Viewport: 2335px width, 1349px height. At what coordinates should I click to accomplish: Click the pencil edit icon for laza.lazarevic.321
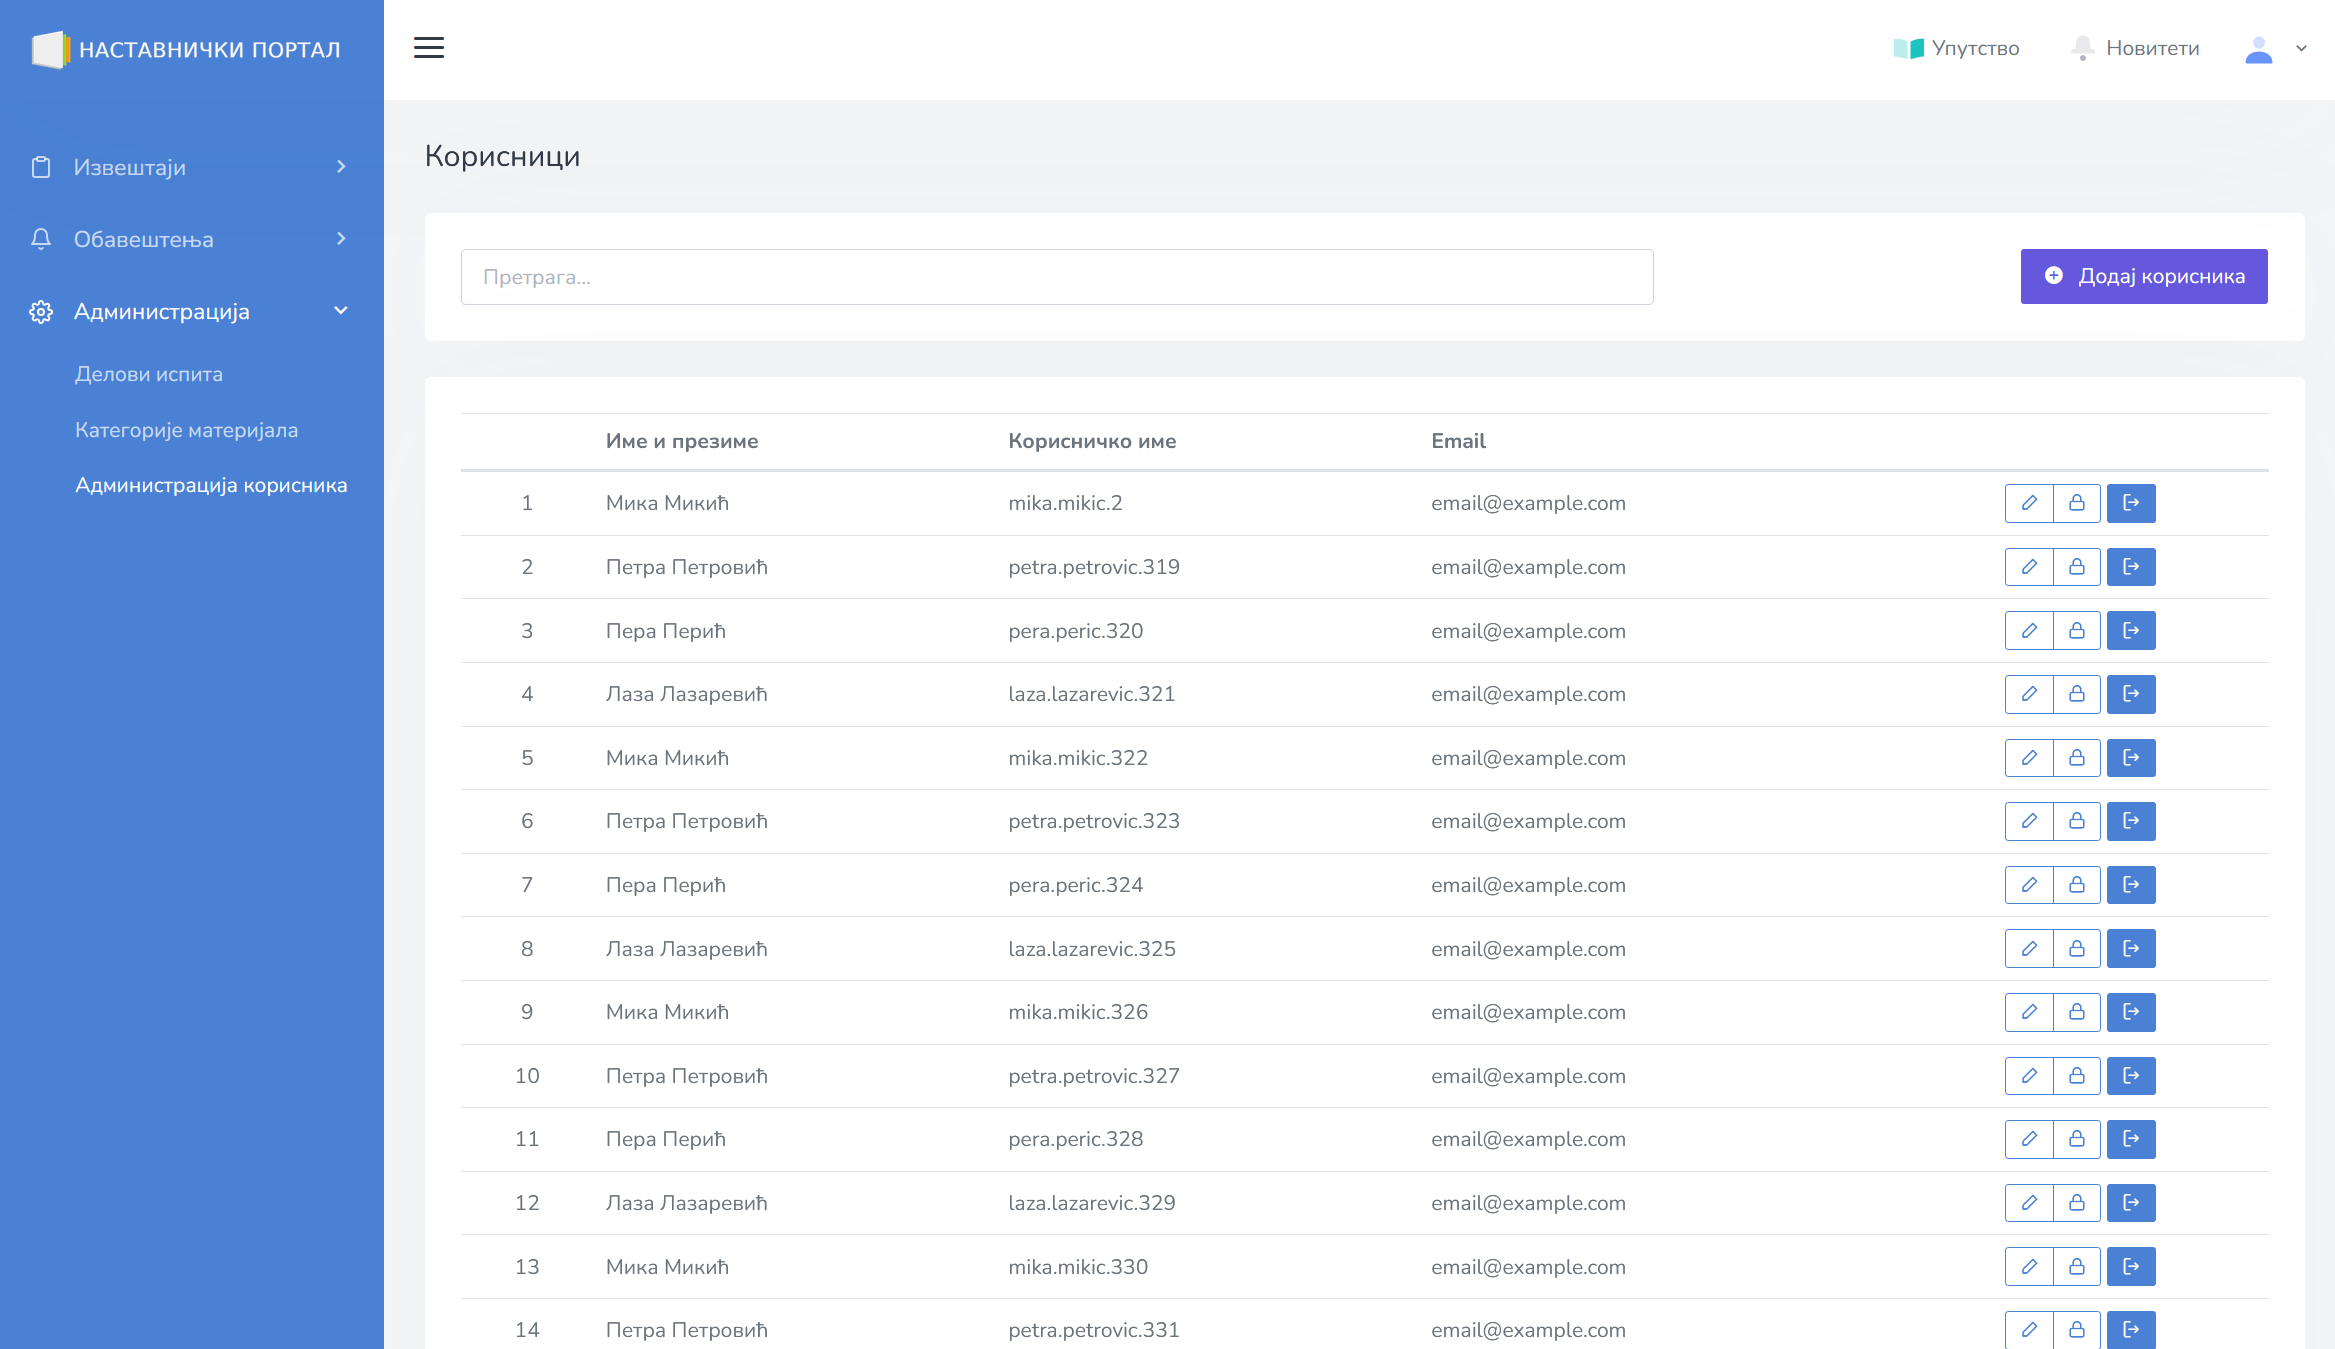click(x=2028, y=694)
